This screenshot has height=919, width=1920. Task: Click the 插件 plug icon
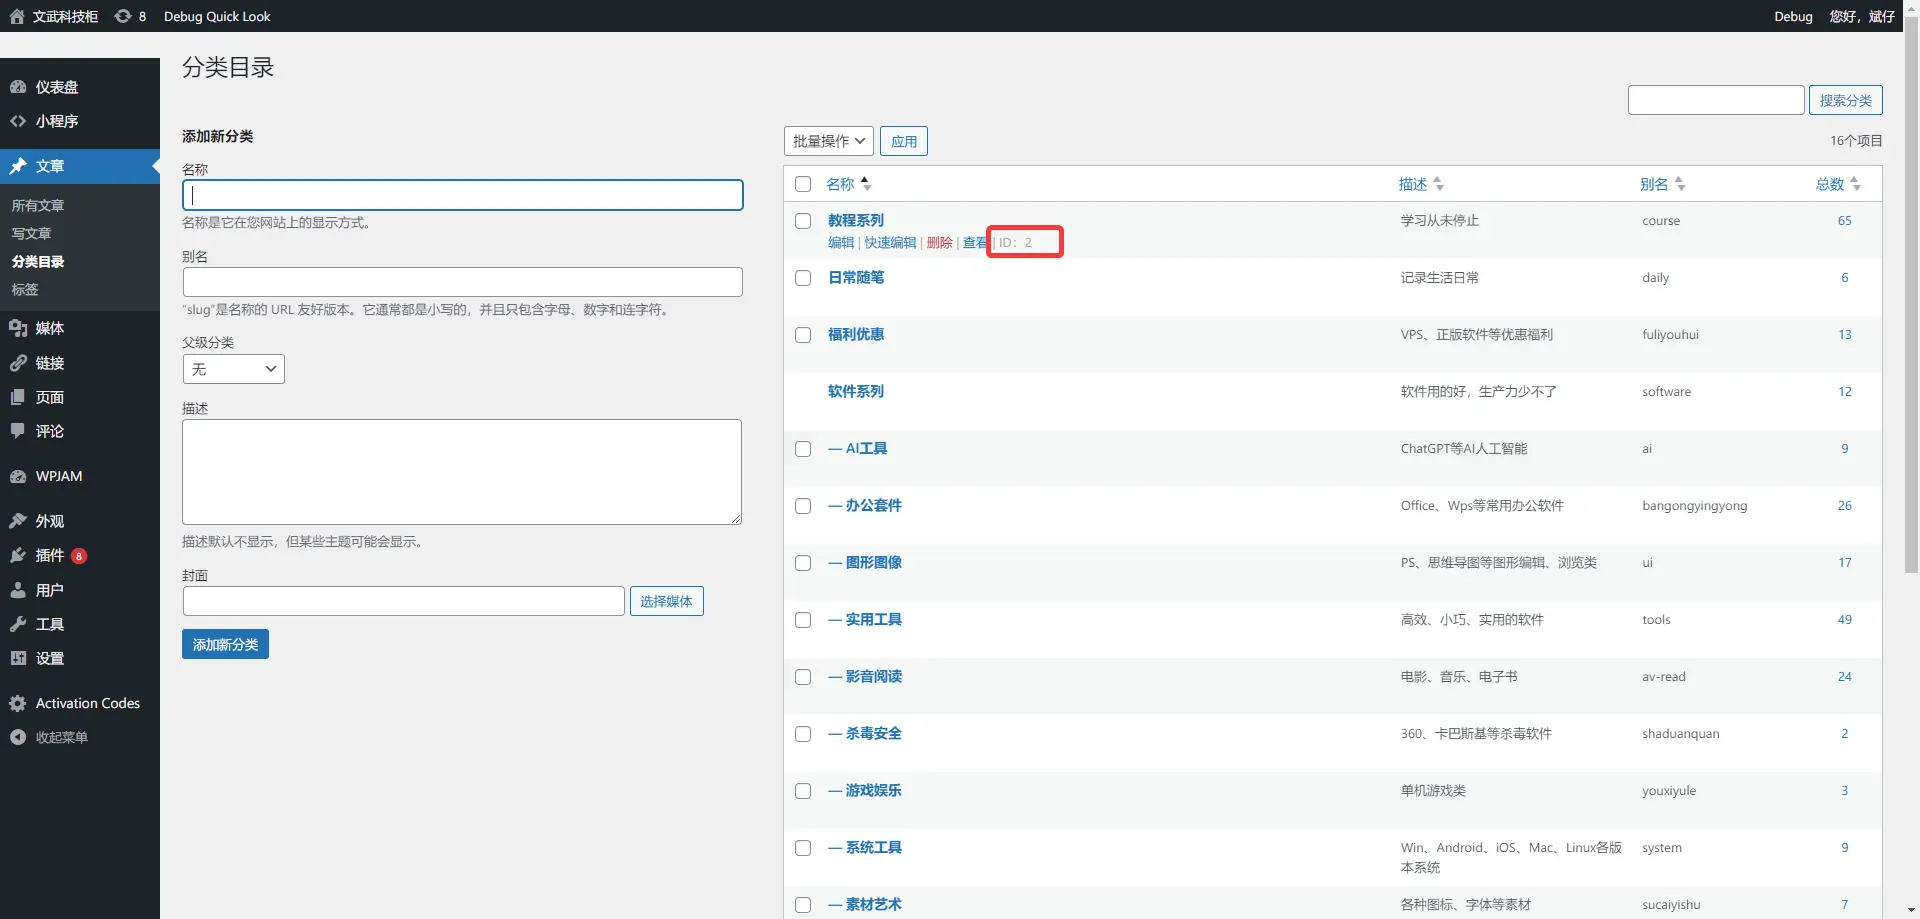[18, 555]
